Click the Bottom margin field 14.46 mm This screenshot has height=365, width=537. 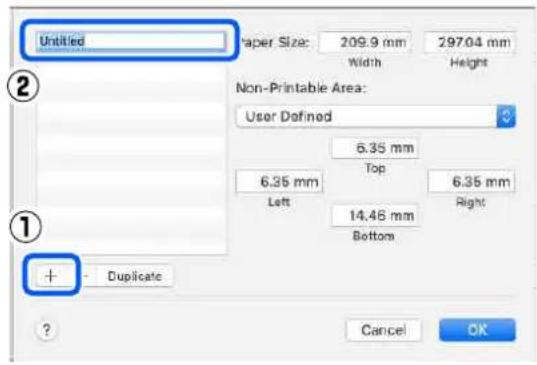pyautogui.click(x=375, y=216)
